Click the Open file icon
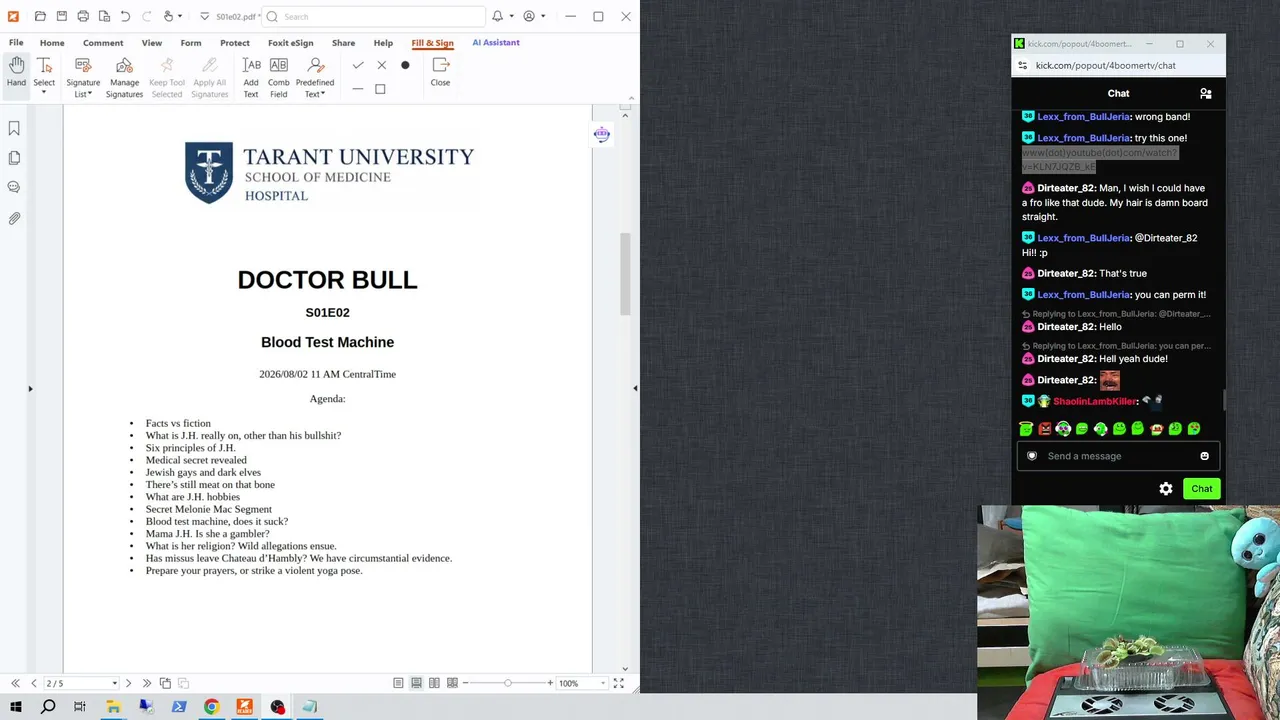 pyautogui.click(x=40, y=16)
